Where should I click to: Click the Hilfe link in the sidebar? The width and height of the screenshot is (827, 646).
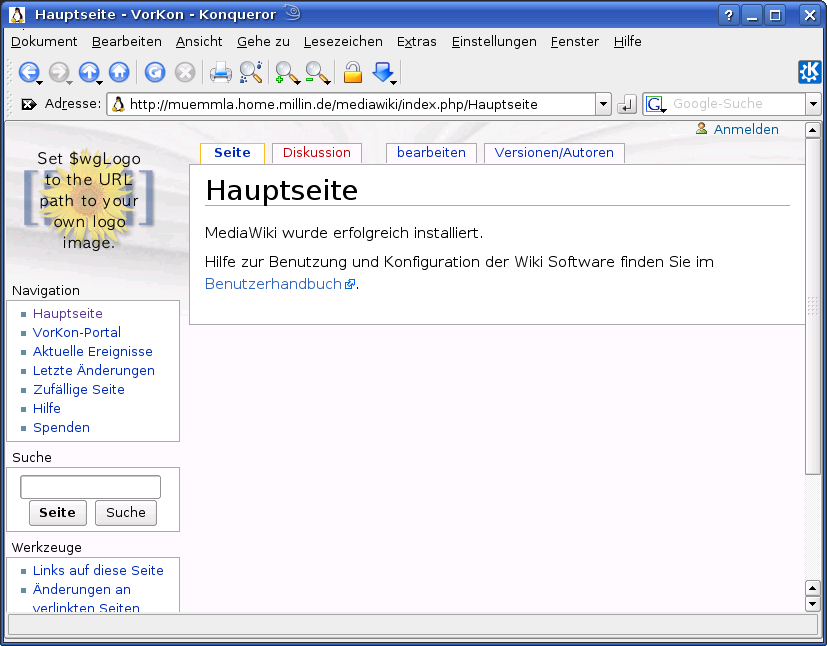coord(46,409)
